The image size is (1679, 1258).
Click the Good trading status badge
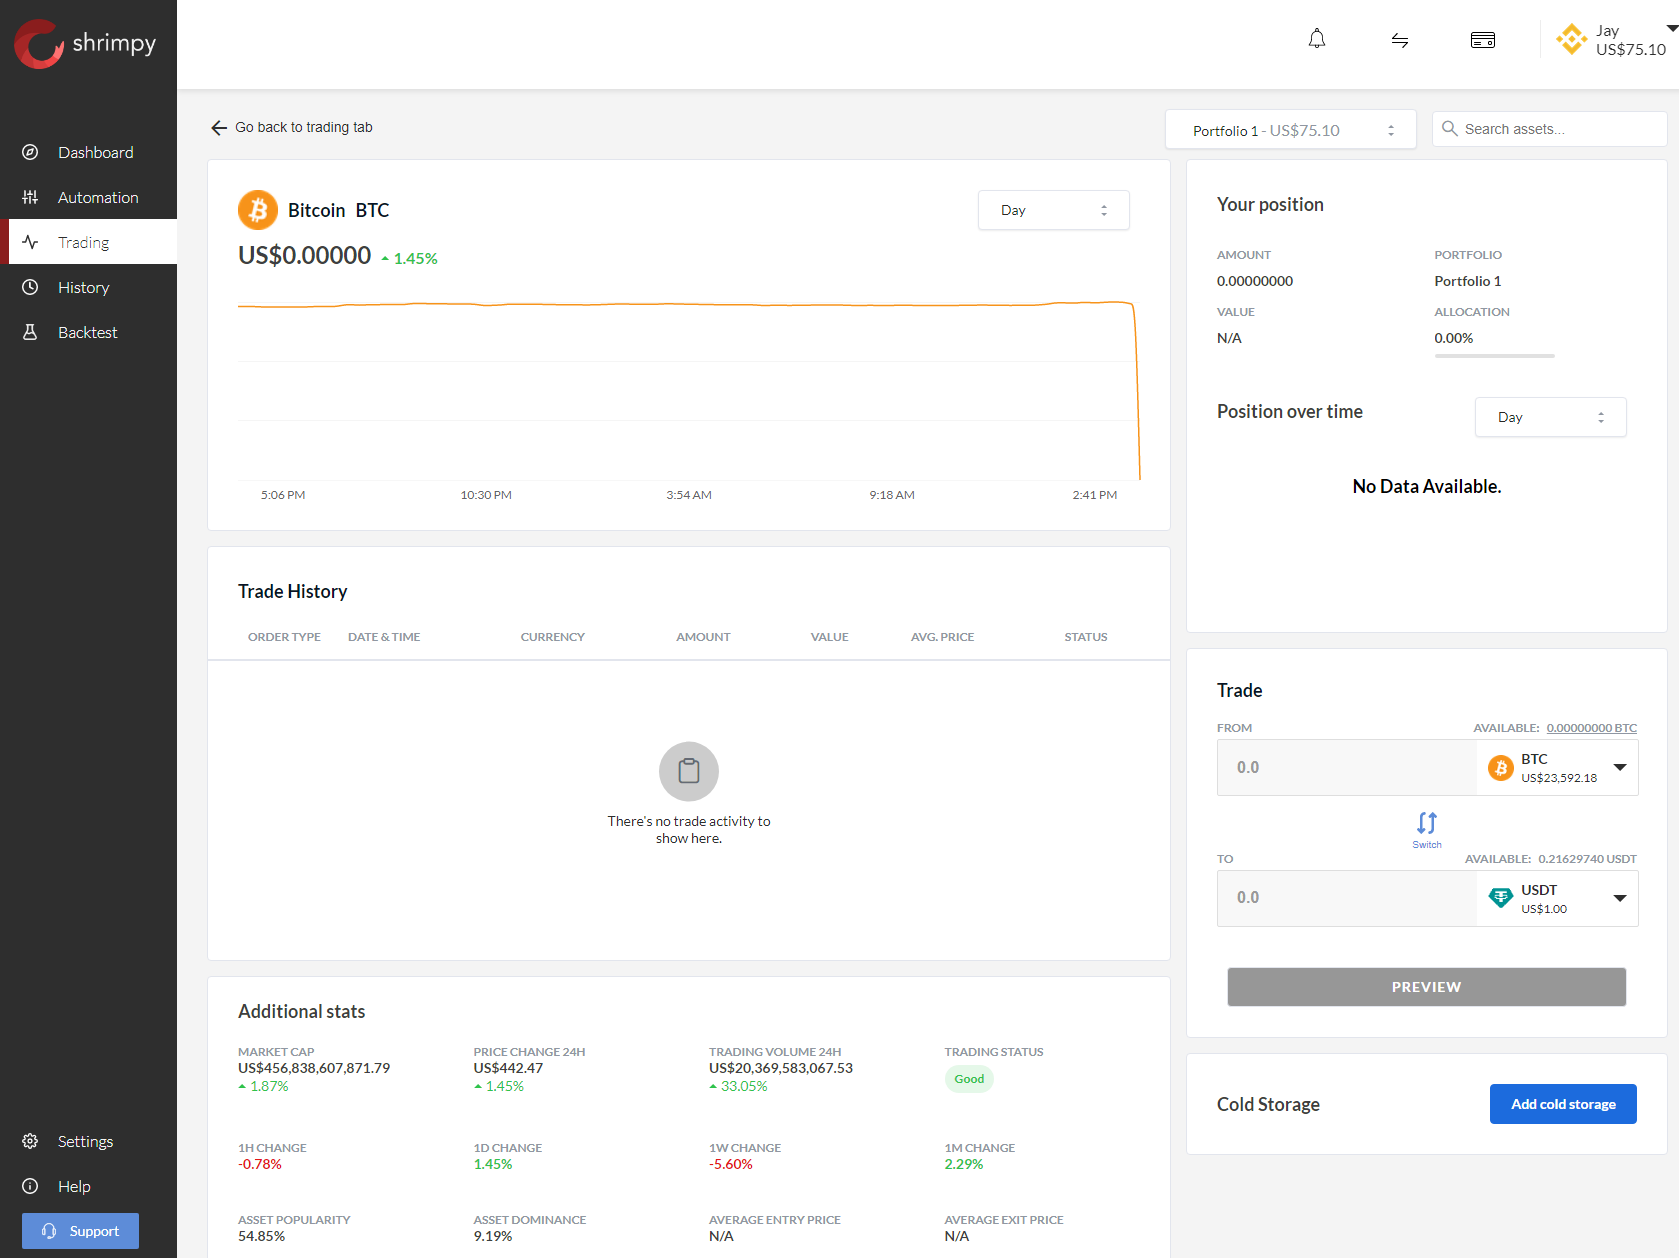pyautogui.click(x=969, y=1079)
